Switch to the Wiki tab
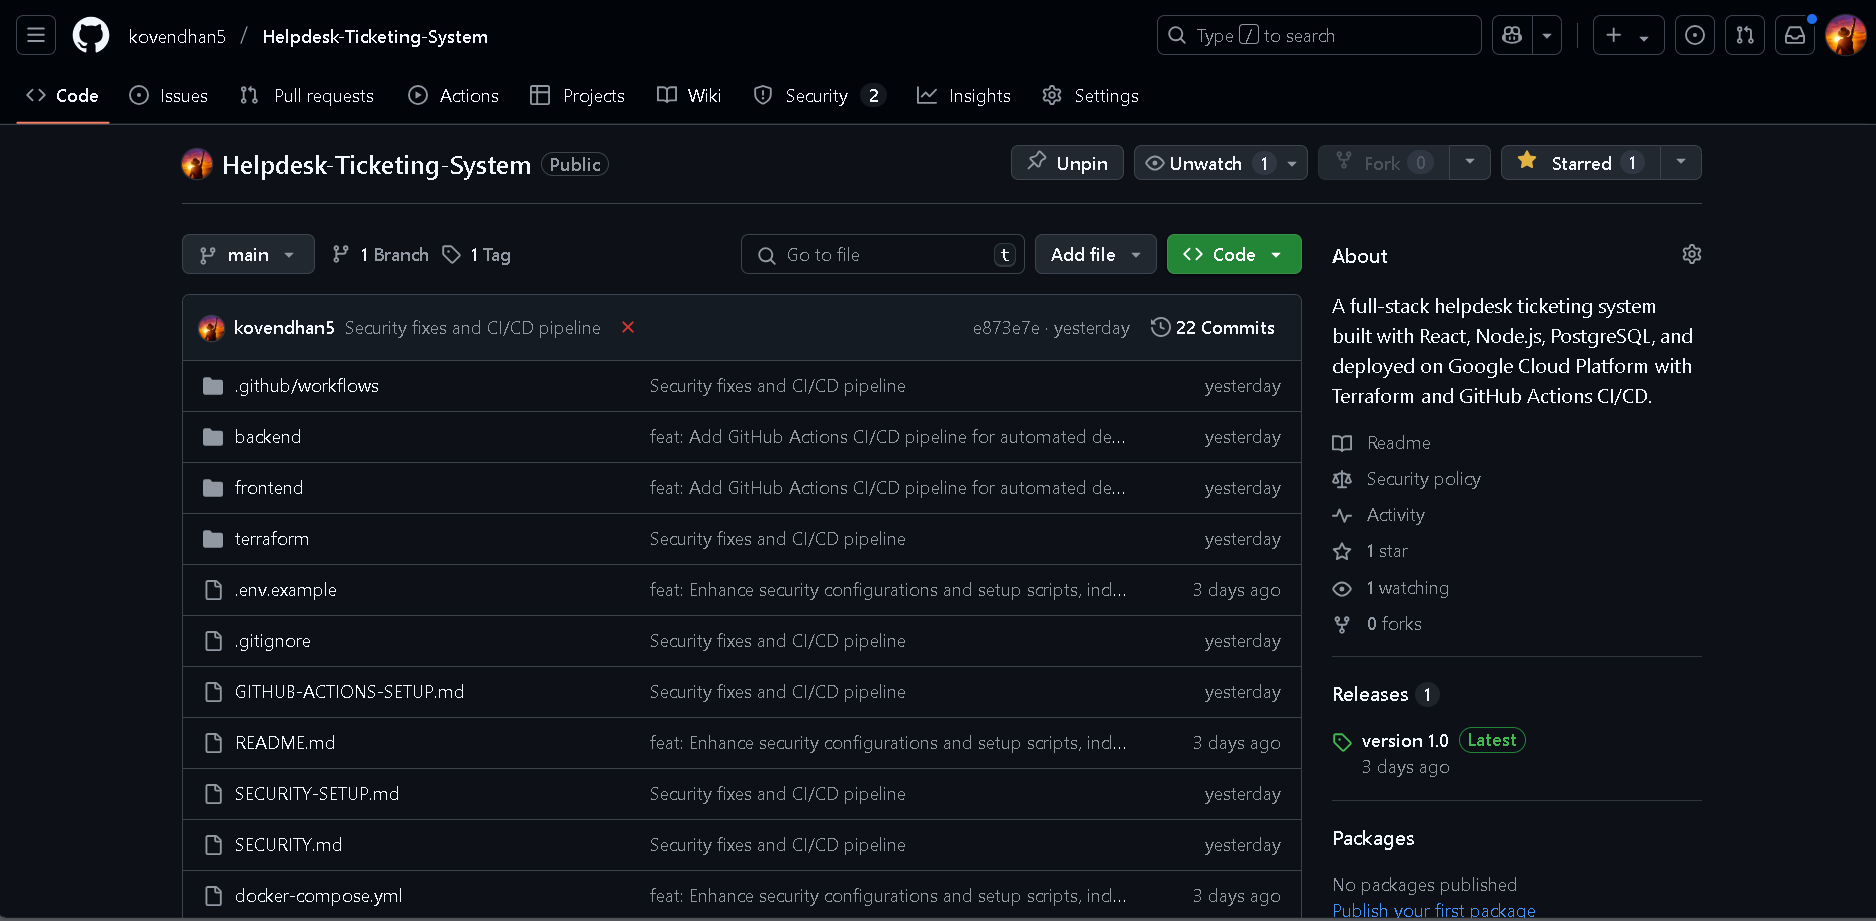1876x921 pixels. pyautogui.click(x=689, y=96)
